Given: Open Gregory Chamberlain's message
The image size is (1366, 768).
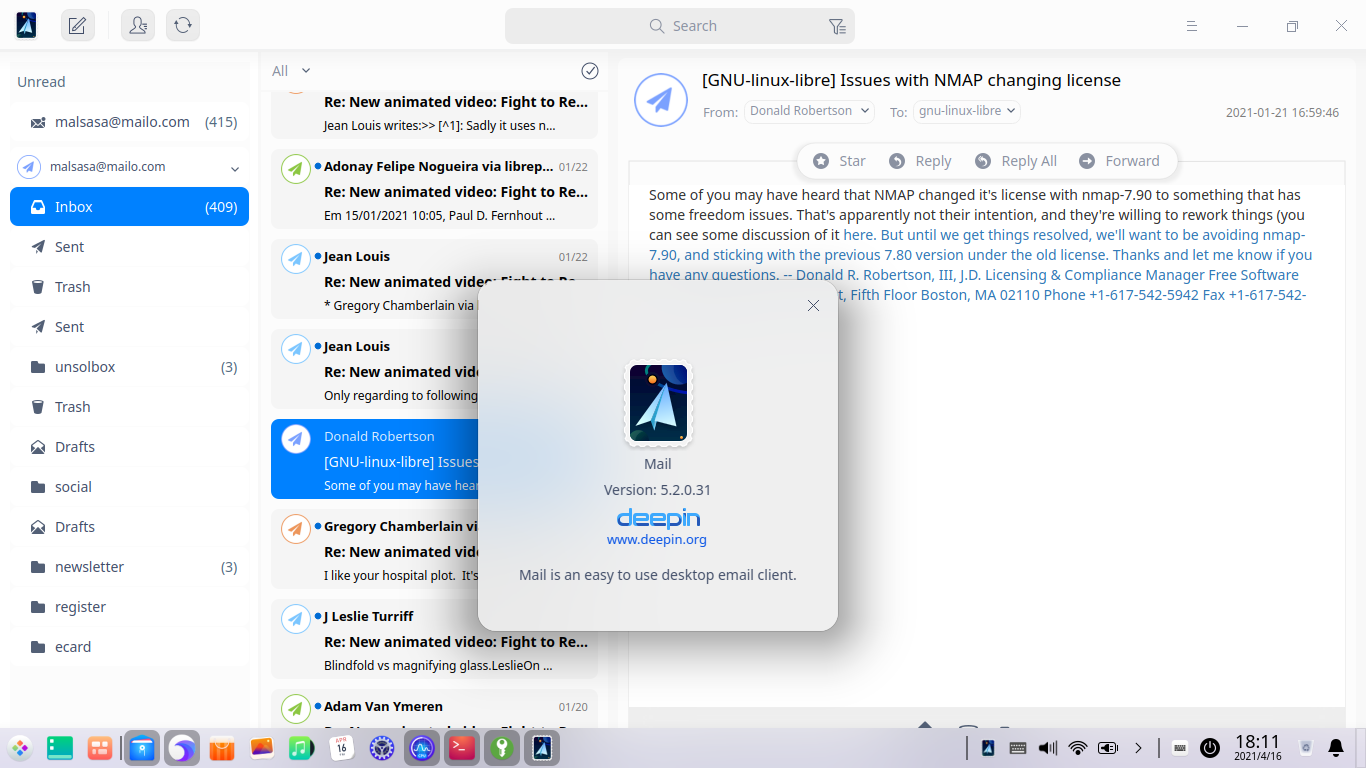Looking at the screenshot, I should [x=374, y=550].
